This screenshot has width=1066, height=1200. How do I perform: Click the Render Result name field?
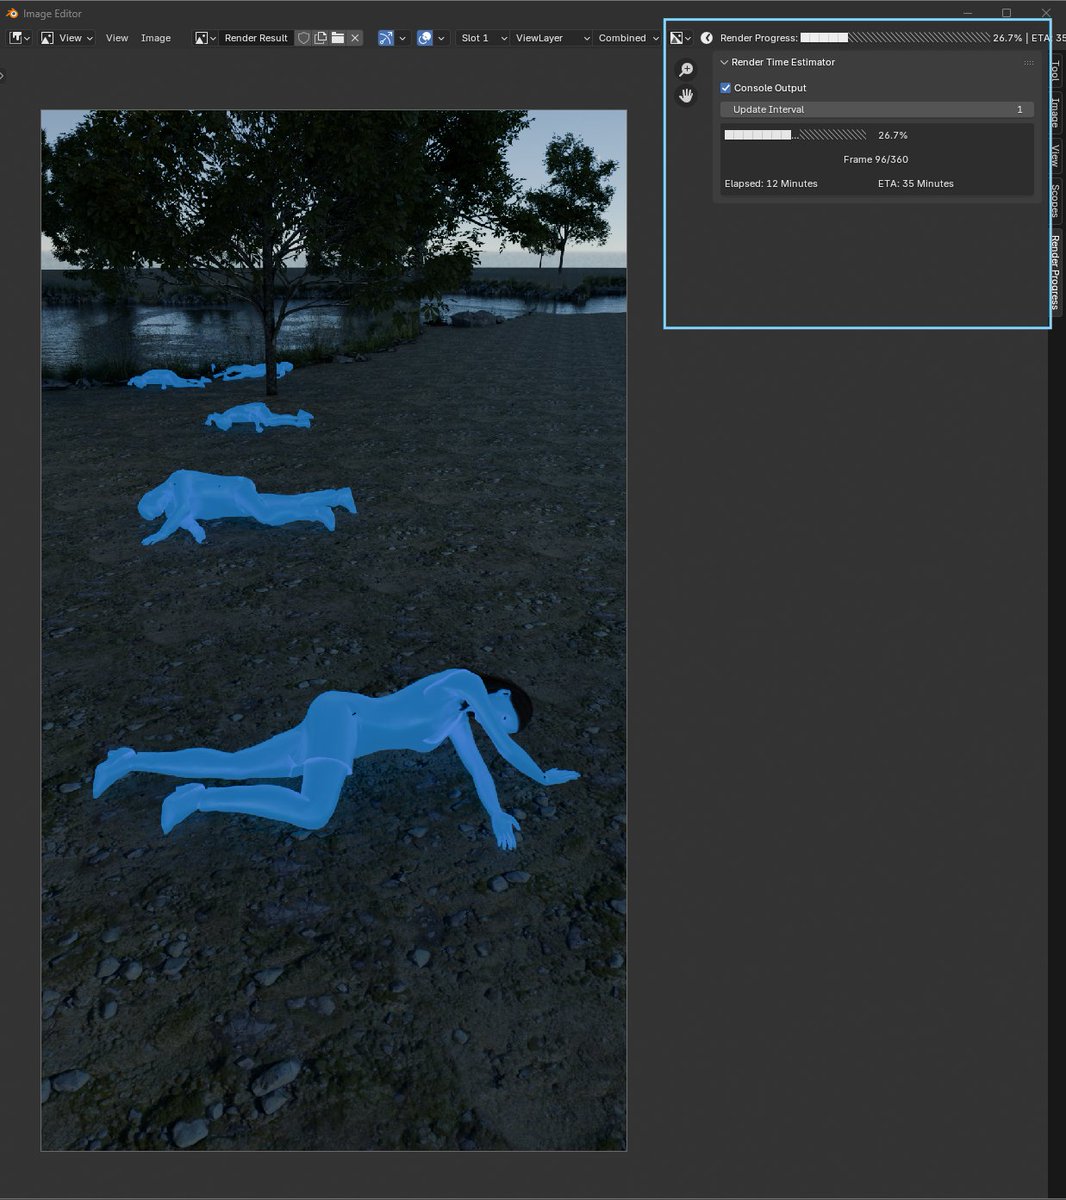tap(256, 38)
